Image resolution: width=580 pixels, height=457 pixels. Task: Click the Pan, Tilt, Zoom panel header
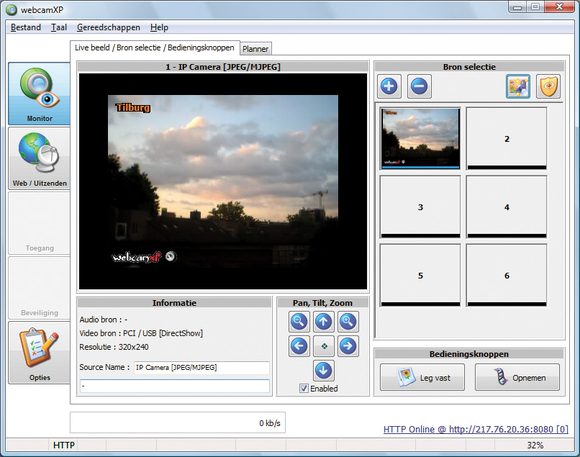pyautogui.click(x=323, y=303)
